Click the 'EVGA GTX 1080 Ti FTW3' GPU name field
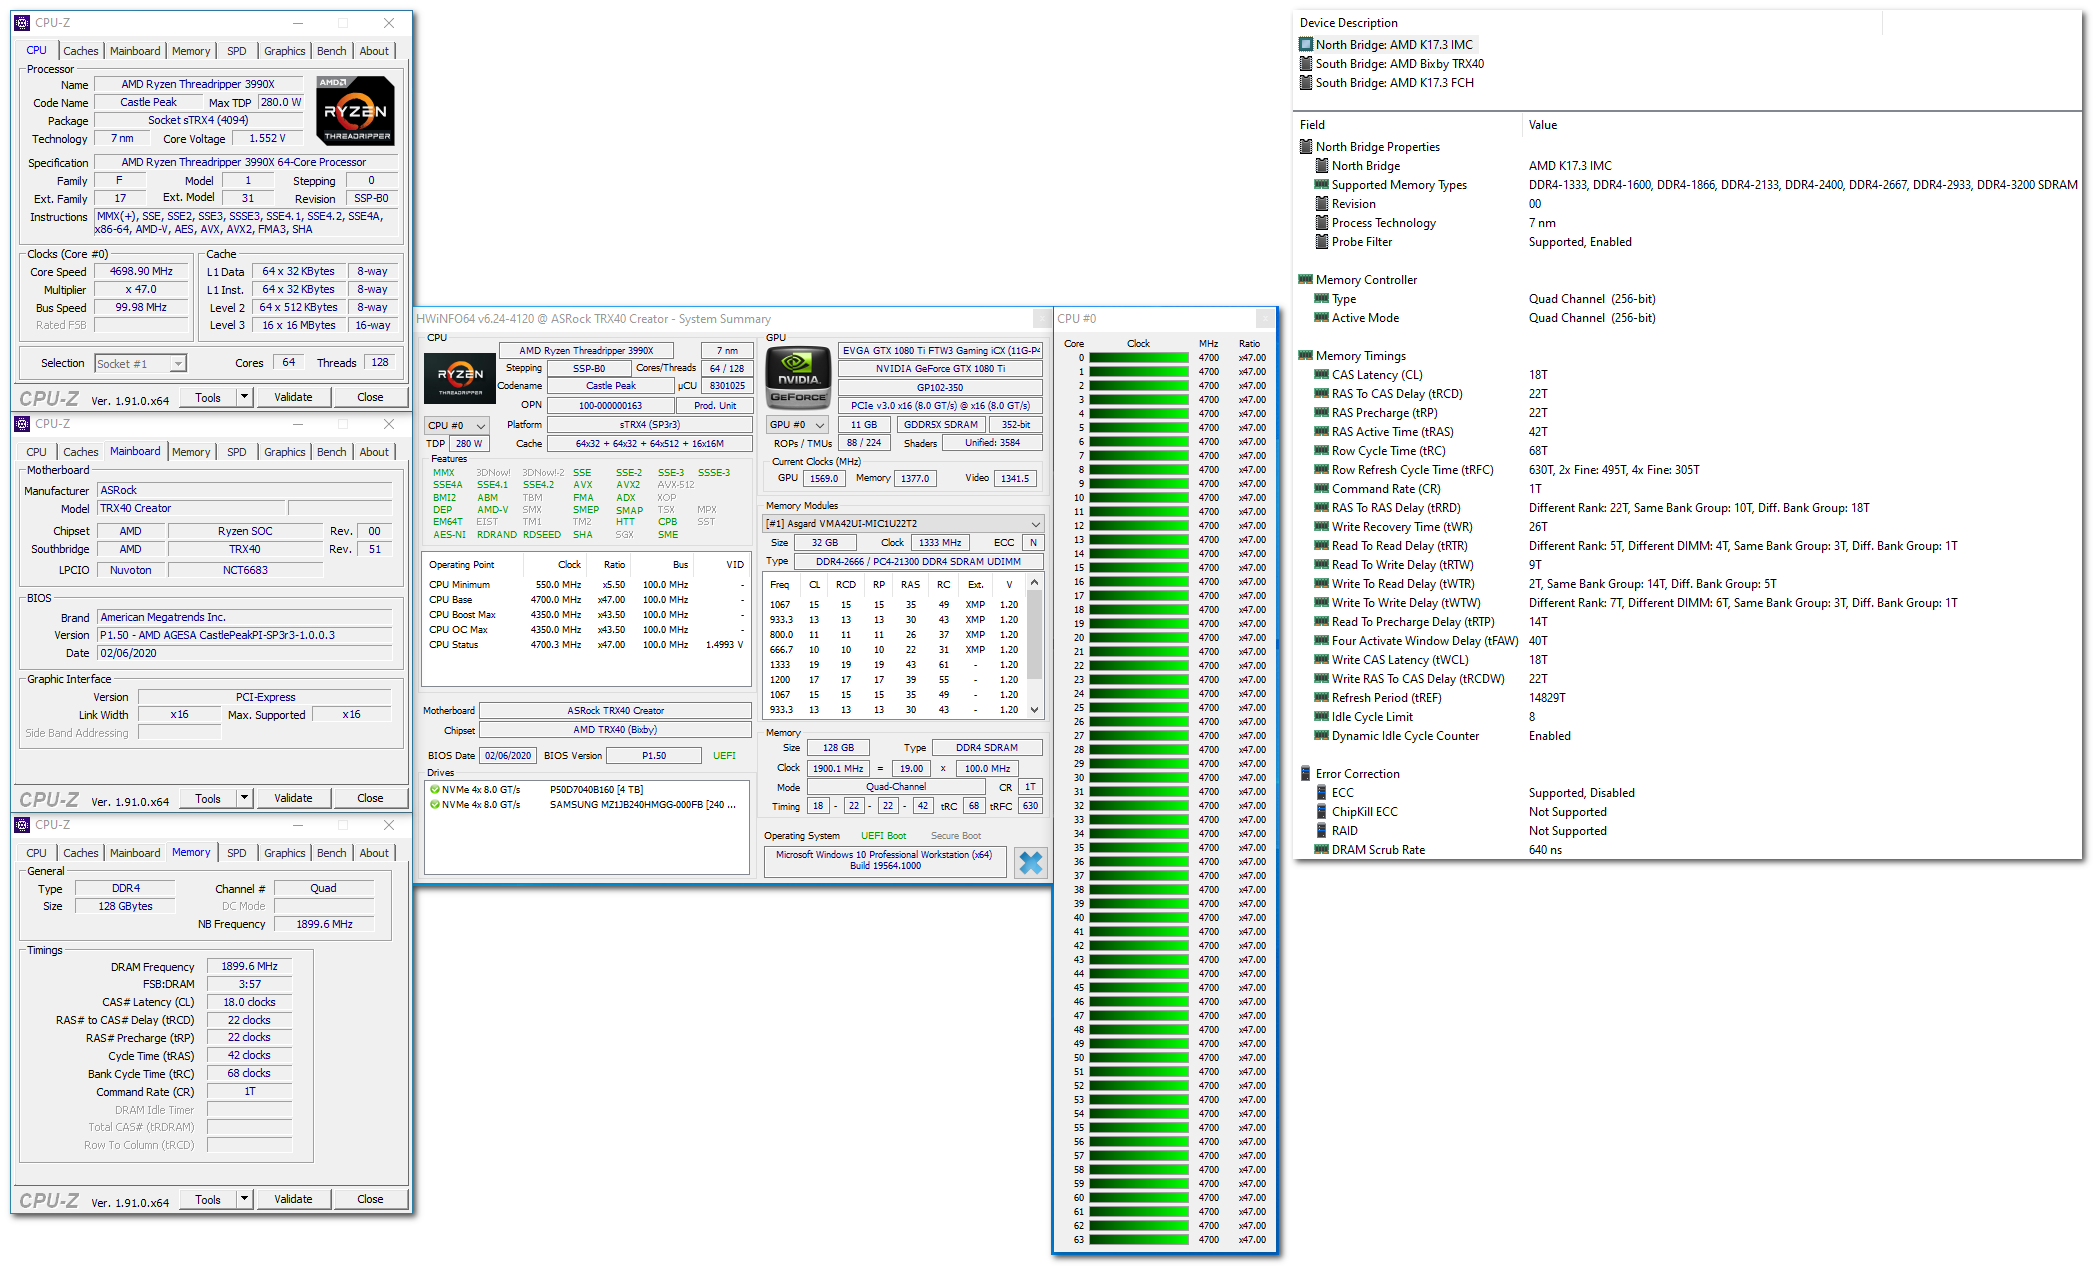 [941, 351]
